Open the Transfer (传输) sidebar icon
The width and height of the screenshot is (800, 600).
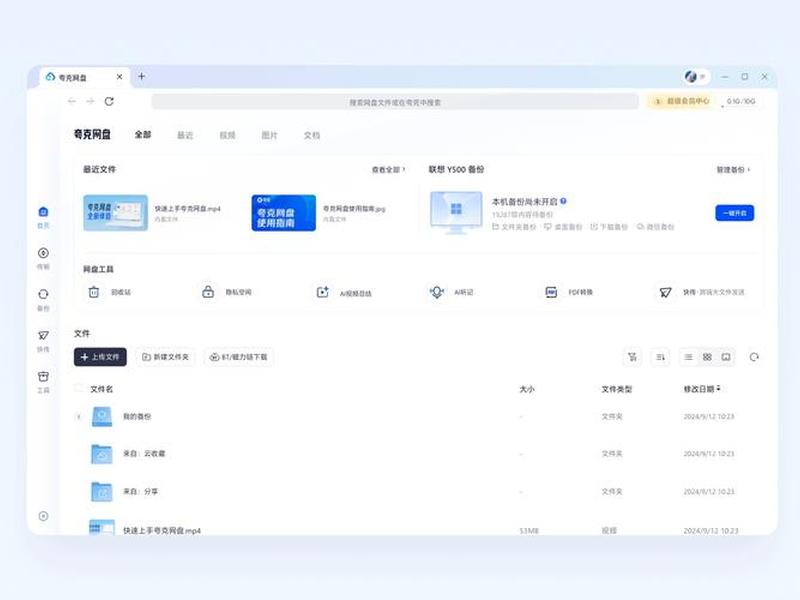[43, 253]
